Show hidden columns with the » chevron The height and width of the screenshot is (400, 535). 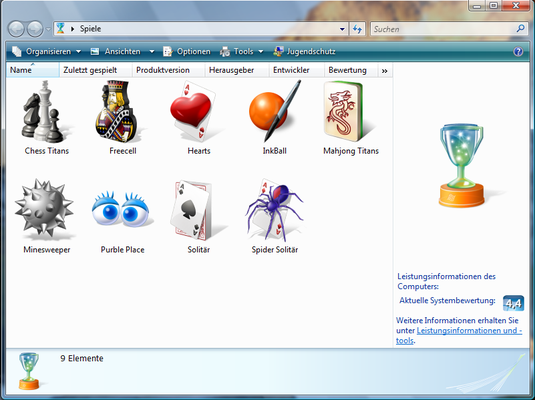(385, 71)
